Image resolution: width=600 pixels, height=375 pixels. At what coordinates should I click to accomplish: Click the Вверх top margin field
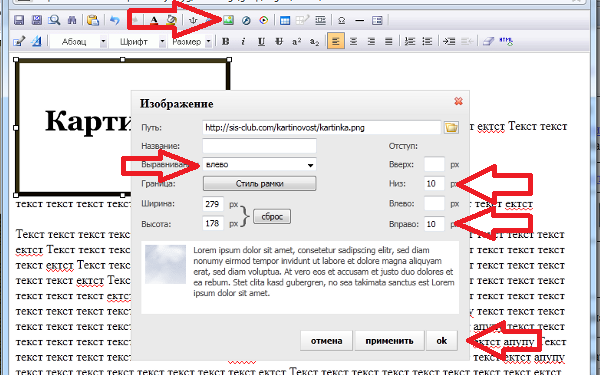tap(434, 165)
